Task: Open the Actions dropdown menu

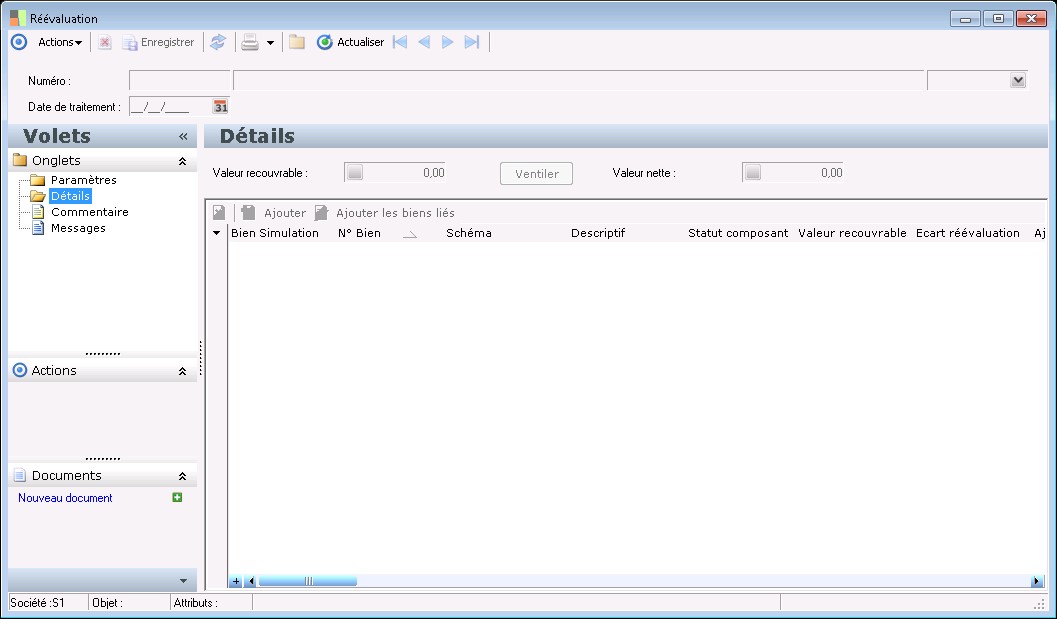Action: [59, 42]
